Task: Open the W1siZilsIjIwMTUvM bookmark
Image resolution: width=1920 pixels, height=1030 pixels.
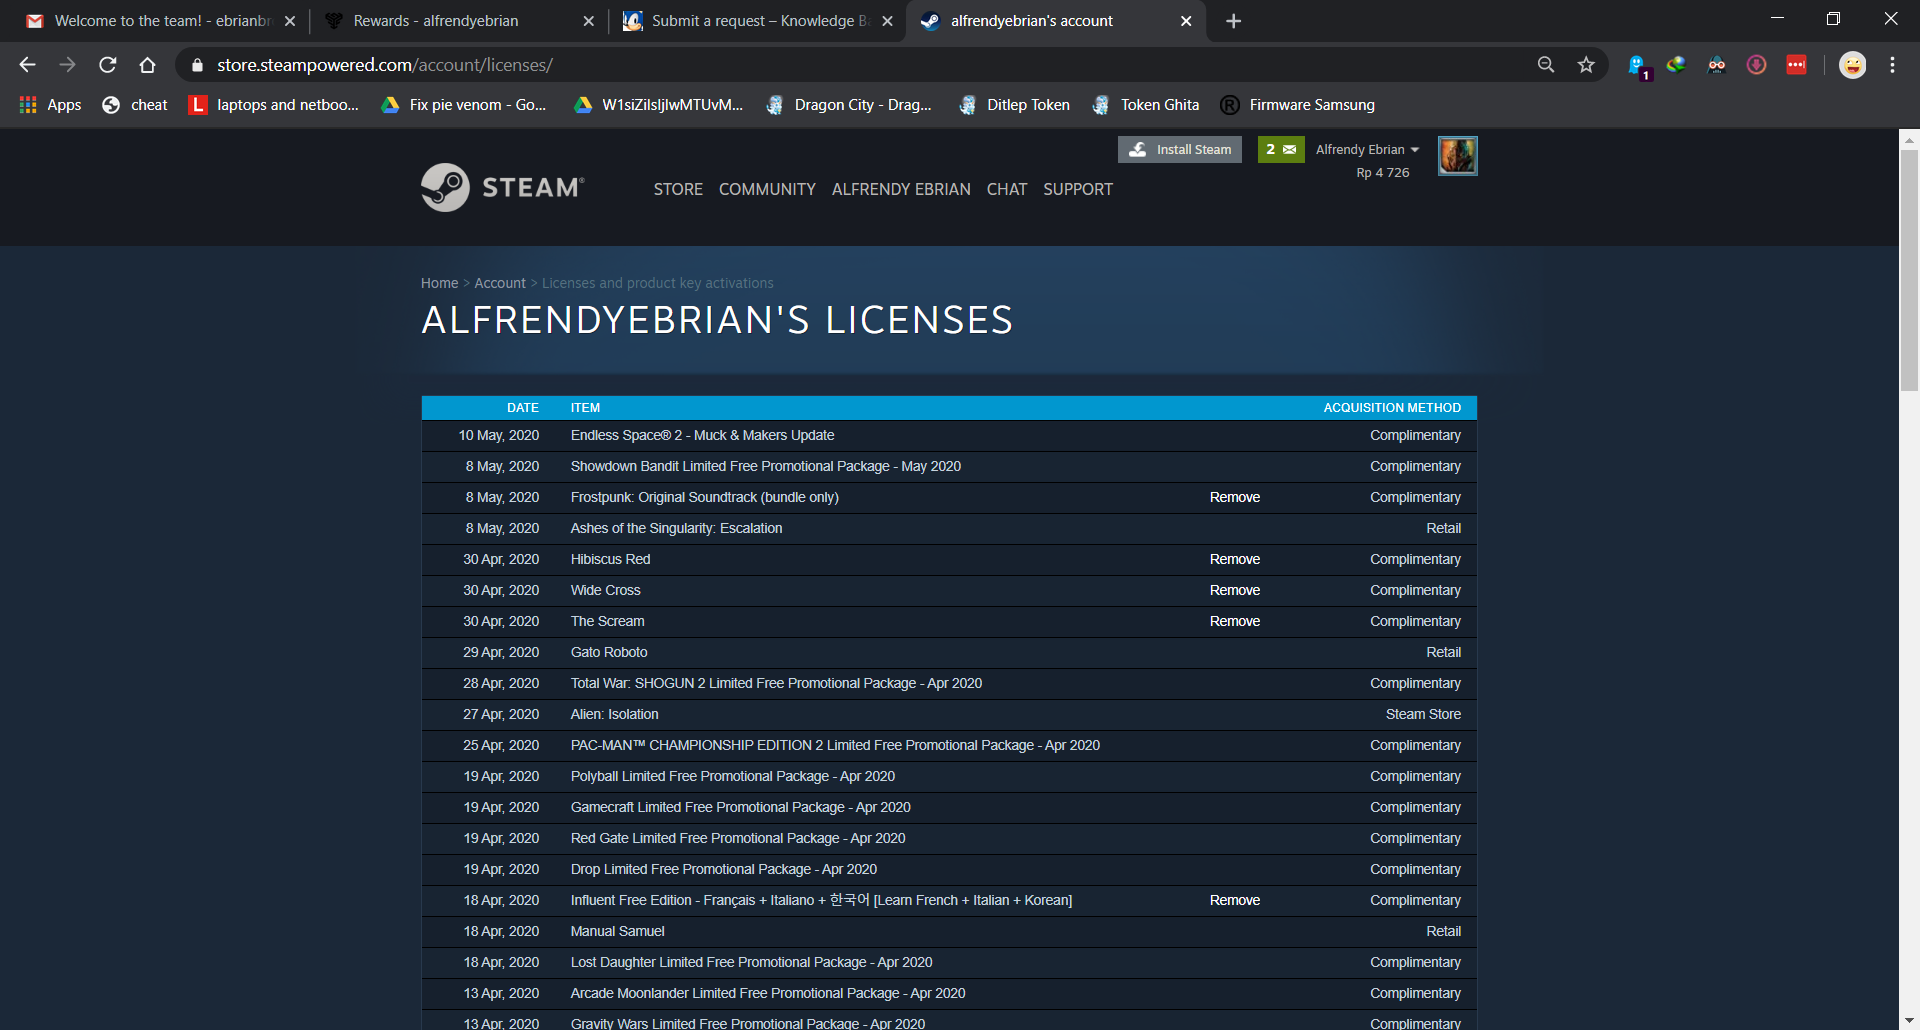Action: tap(658, 105)
